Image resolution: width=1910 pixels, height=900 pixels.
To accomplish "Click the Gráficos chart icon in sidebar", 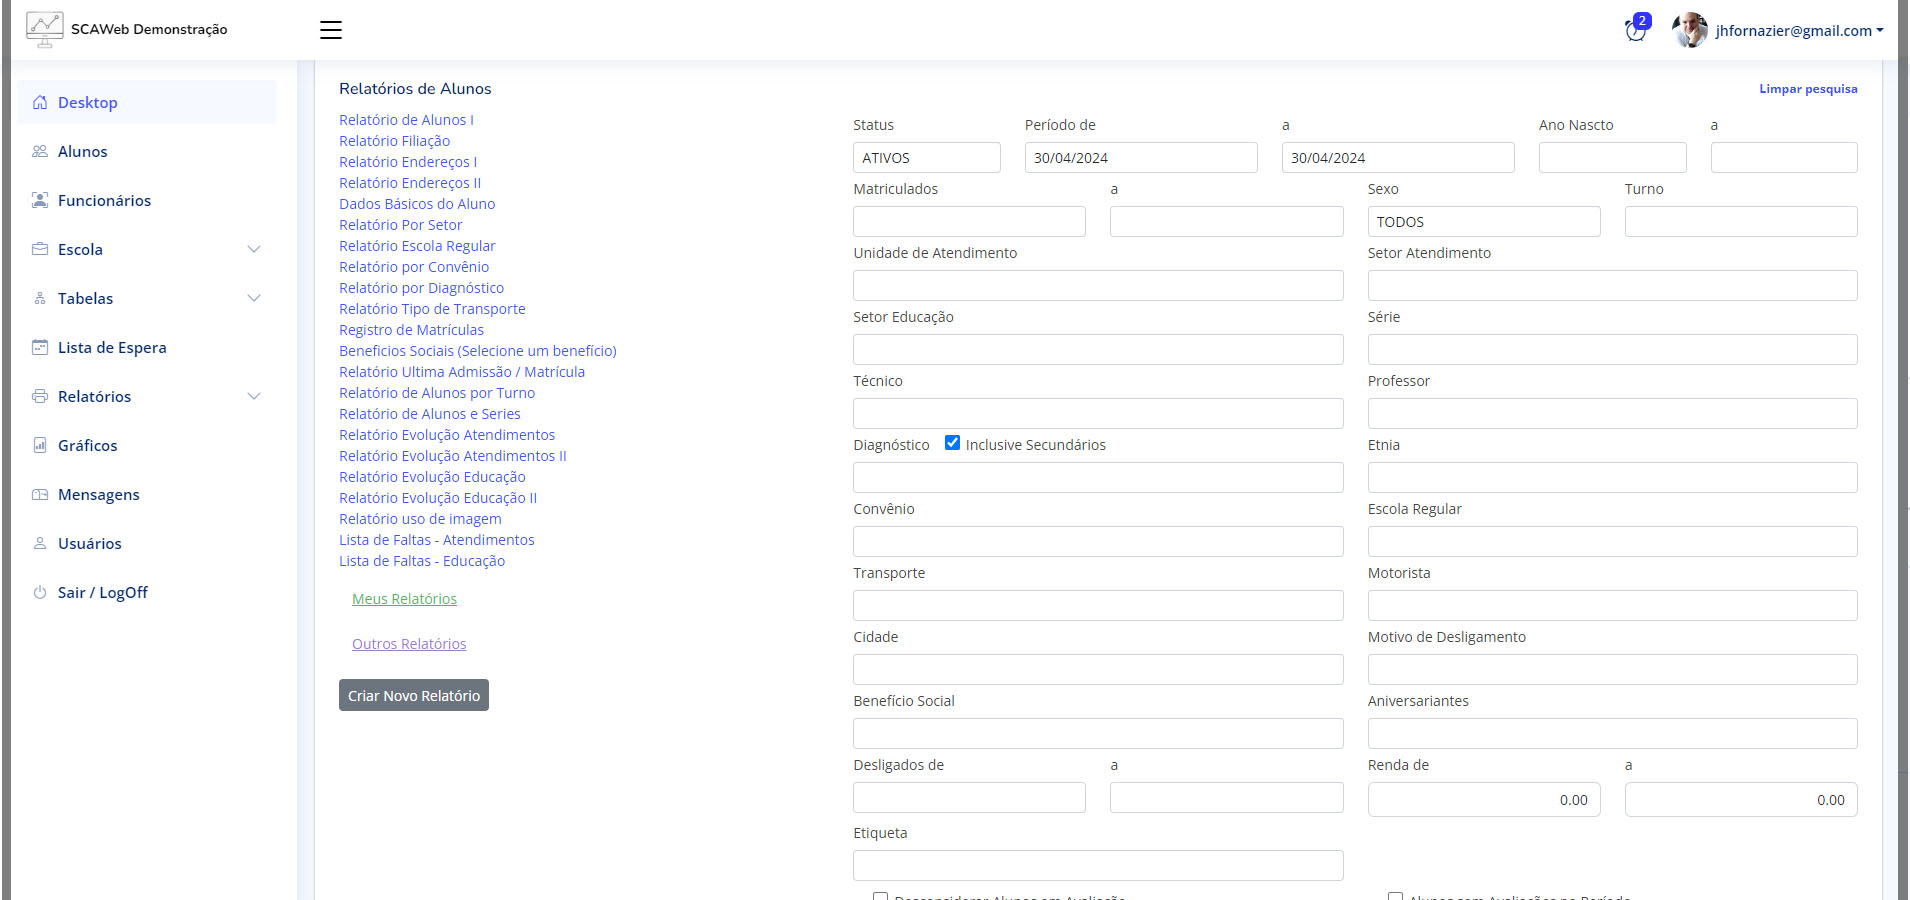I will pyautogui.click(x=40, y=446).
